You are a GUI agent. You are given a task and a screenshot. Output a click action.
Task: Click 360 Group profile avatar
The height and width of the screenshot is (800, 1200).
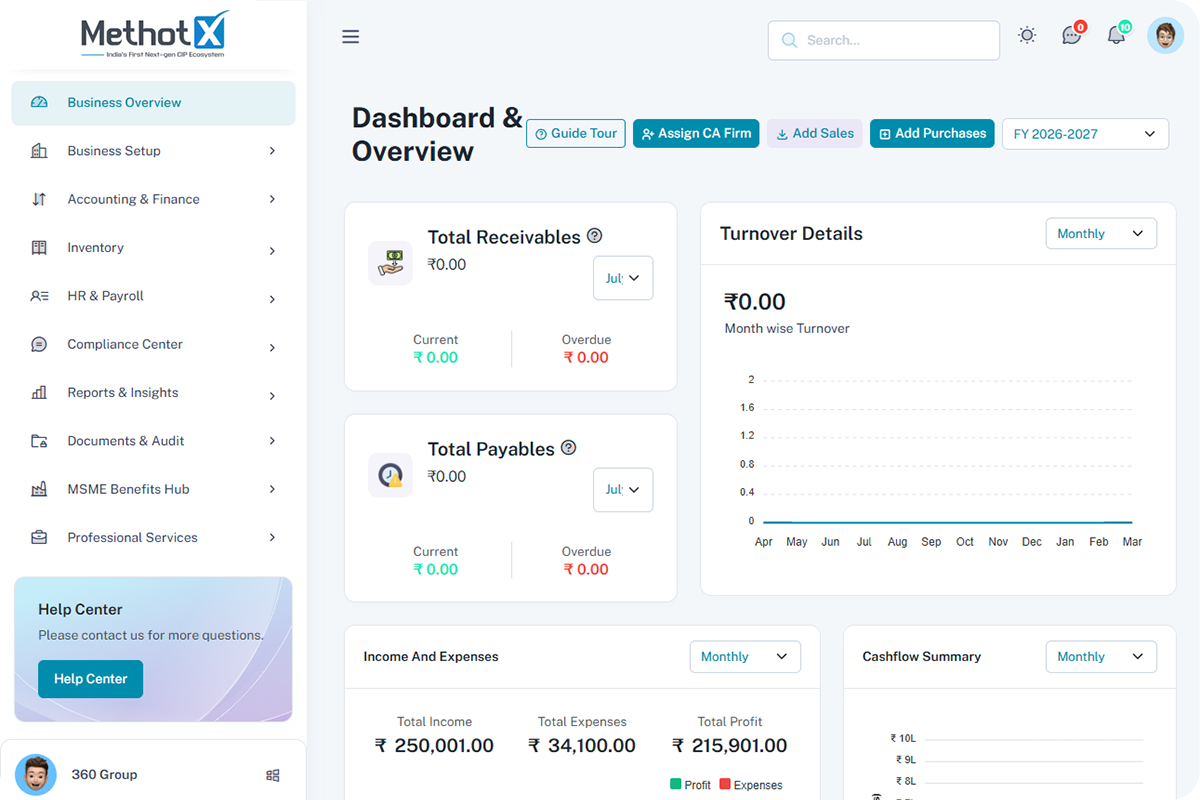click(x=36, y=775)
